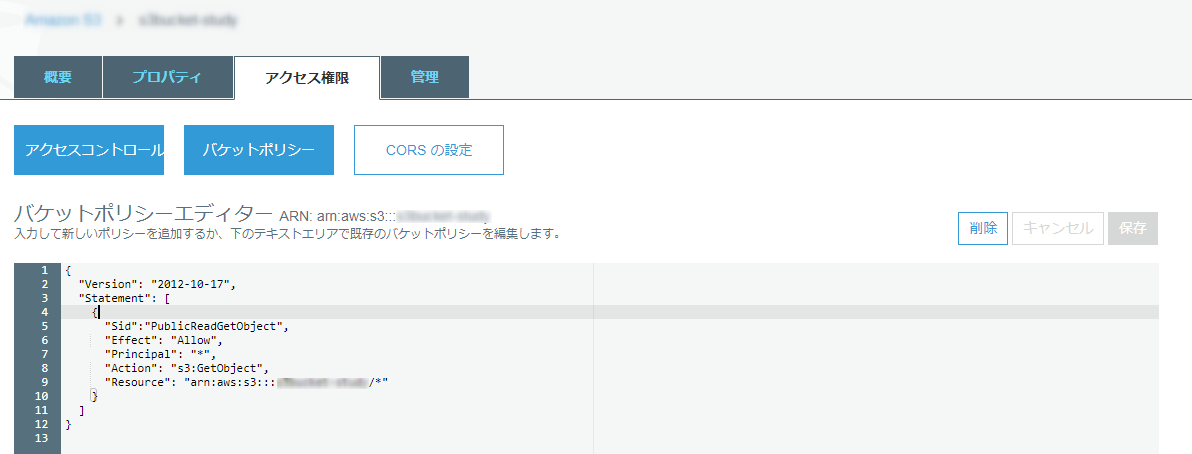This screenshot has width=1192, height=454.
Task: Switch to the プロパティ tab
Action: (x=167, y=78)
